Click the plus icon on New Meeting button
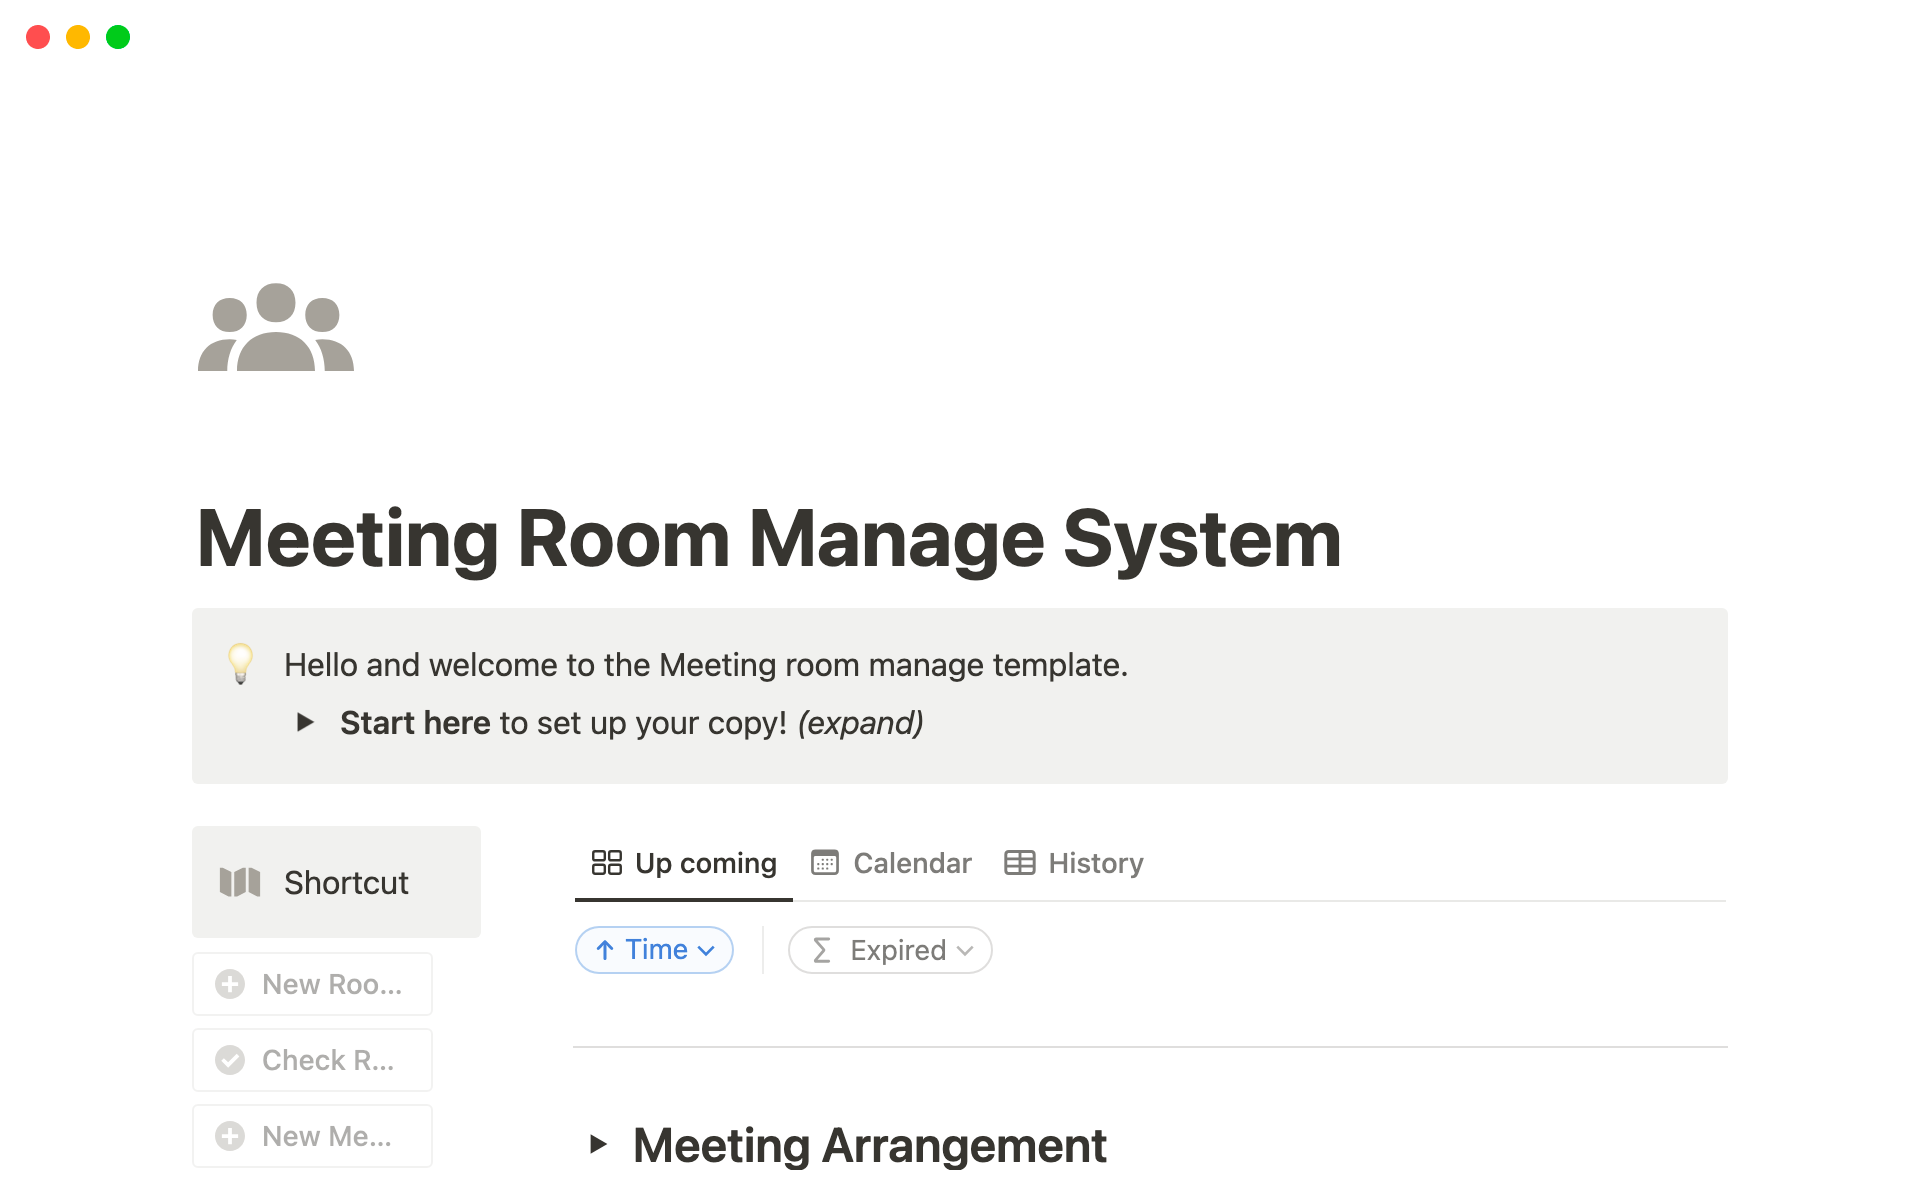 230,1135
